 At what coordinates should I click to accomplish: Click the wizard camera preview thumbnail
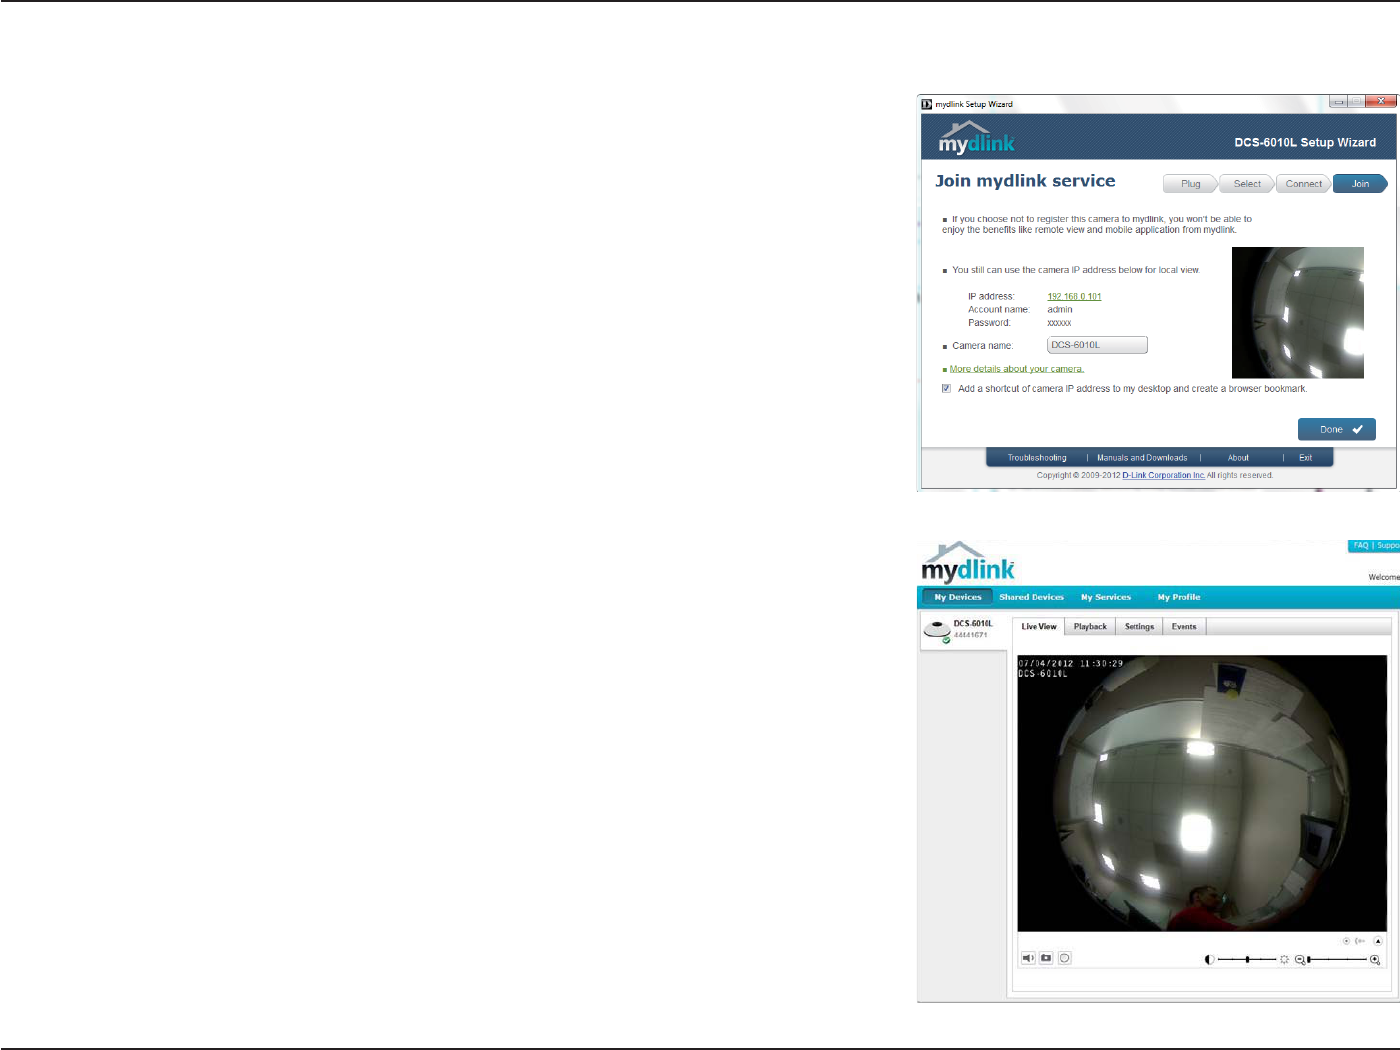(1298, 312)
